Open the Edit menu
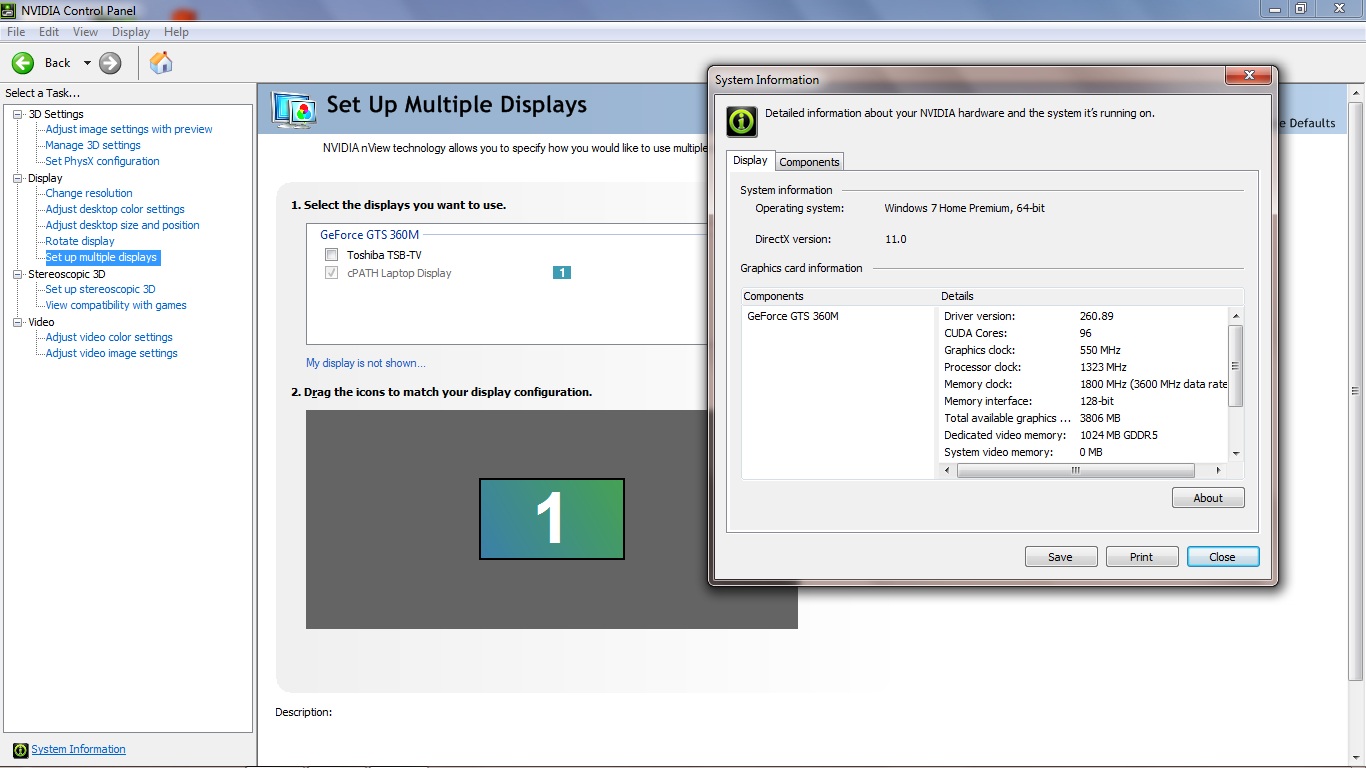The image size is (1366, 768). pyautogui.click(x=49, y=32)
